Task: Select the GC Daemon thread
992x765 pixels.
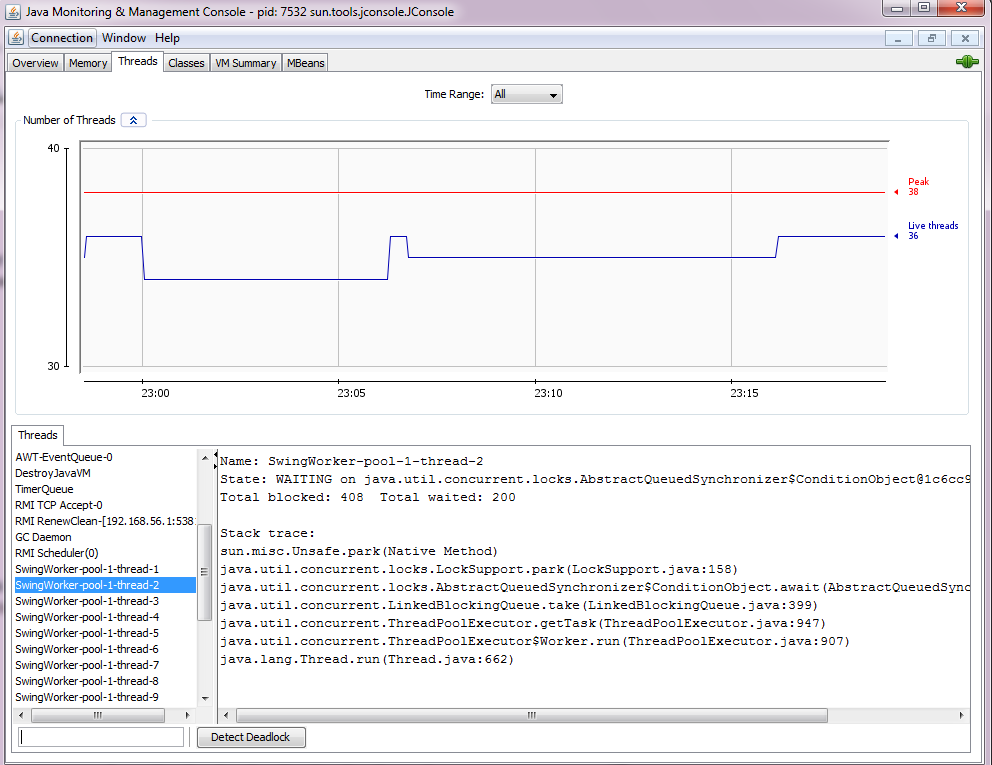Action: [x=45, y=537]
